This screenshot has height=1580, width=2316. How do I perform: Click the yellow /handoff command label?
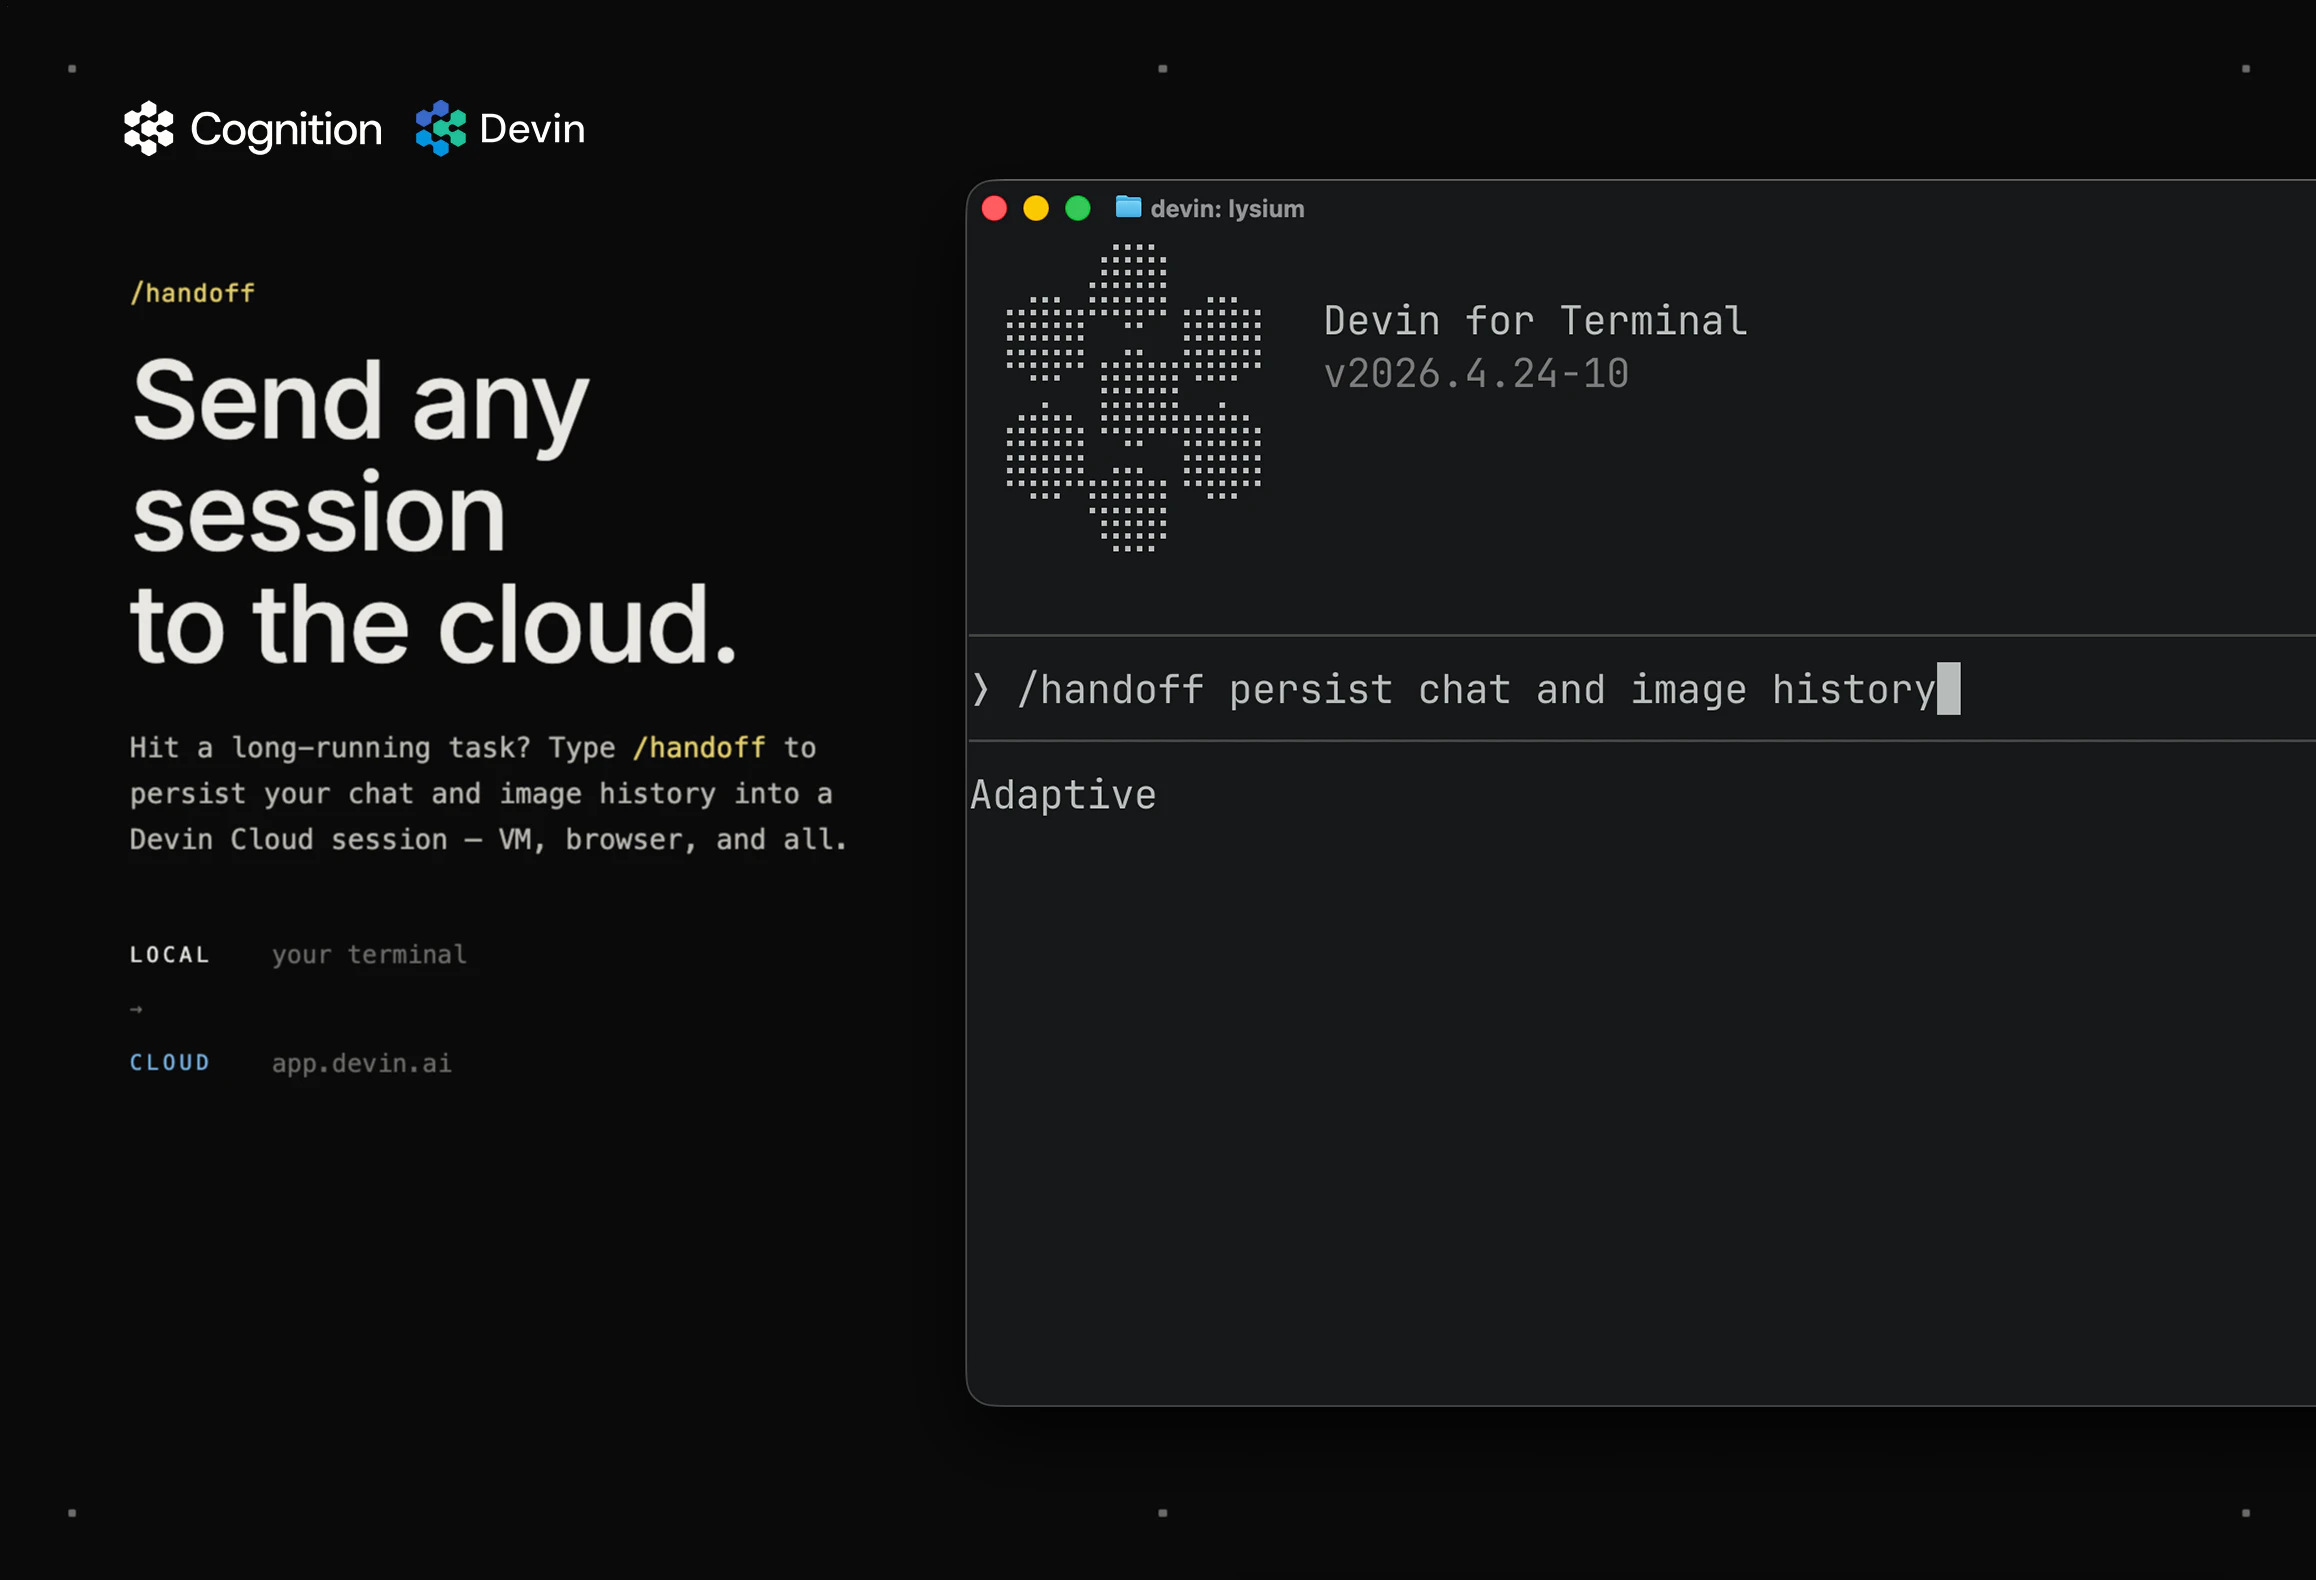[192, 292]
